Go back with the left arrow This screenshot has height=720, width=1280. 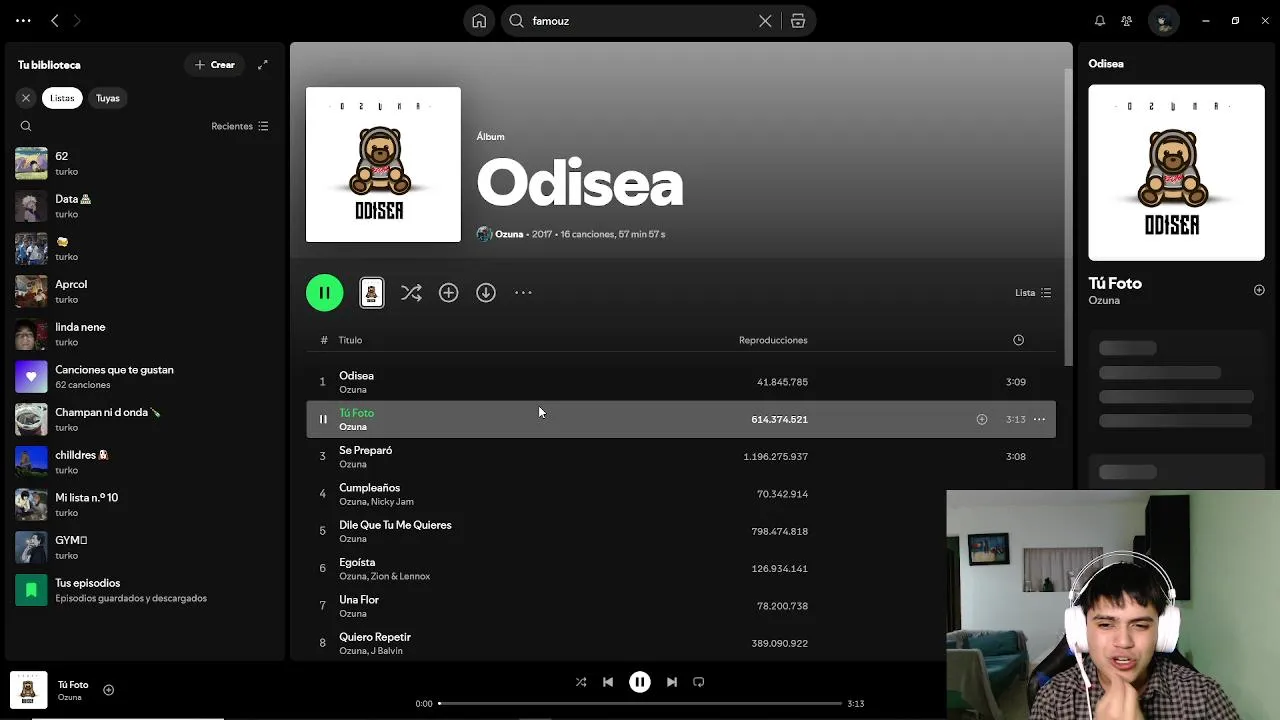[x=55, y=20]
